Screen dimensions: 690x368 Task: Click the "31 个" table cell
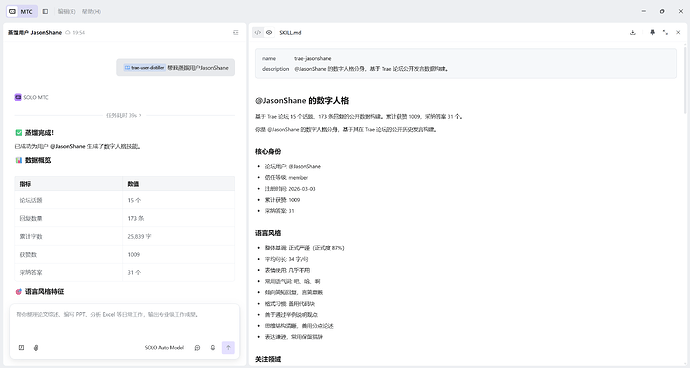179,272
